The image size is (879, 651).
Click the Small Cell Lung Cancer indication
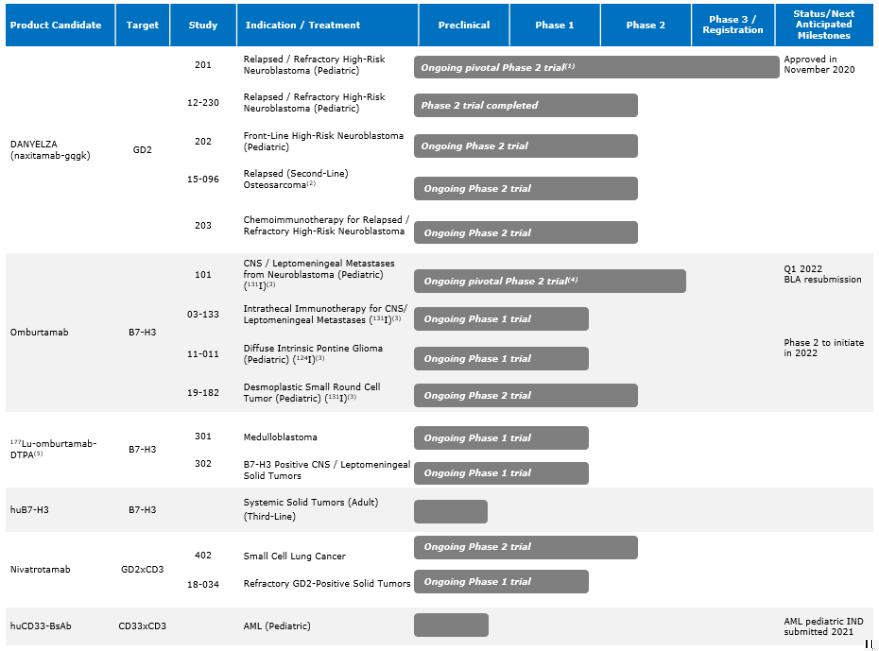[294, 556]
